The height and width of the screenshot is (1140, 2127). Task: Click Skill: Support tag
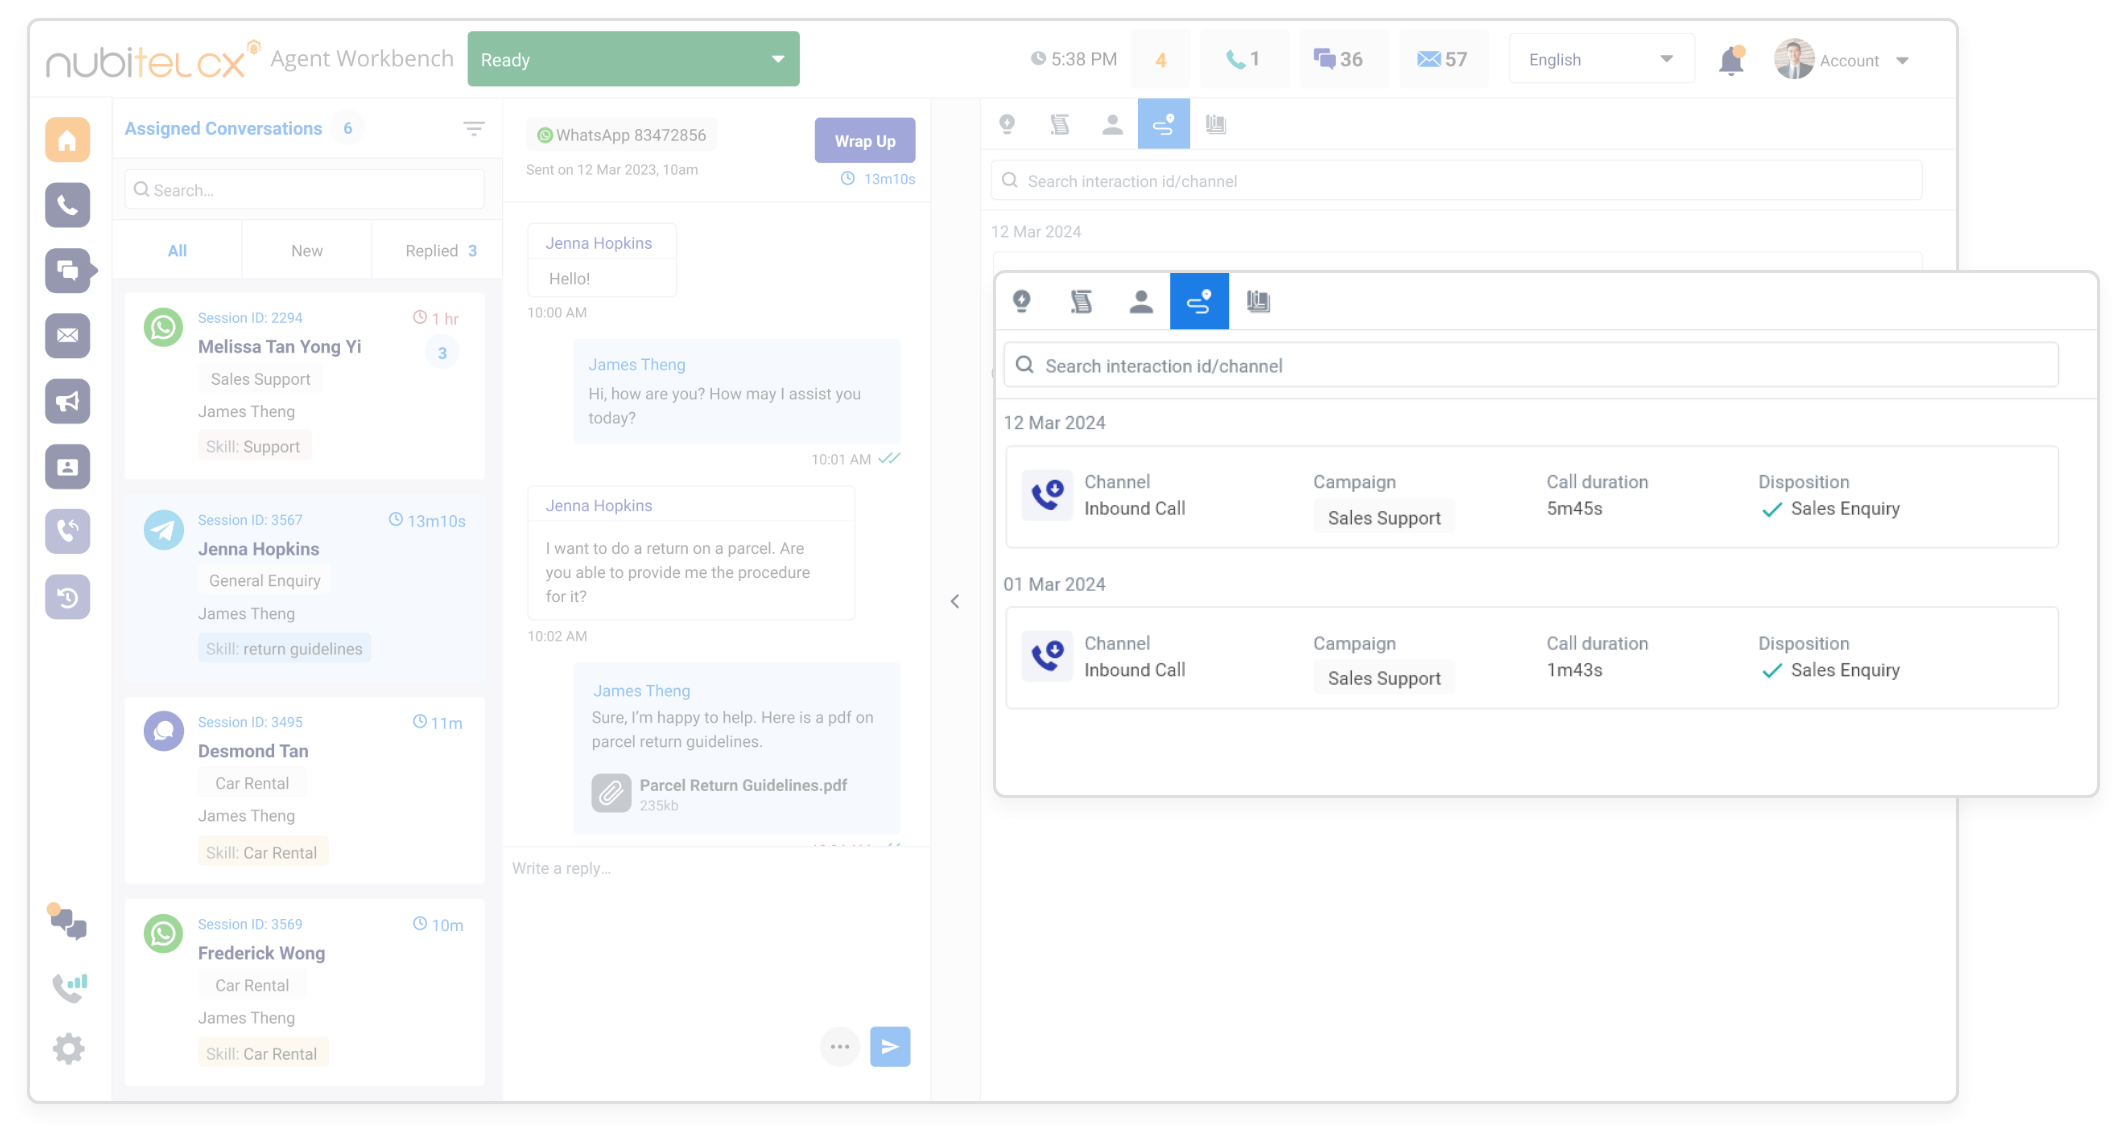click(253, 446)
